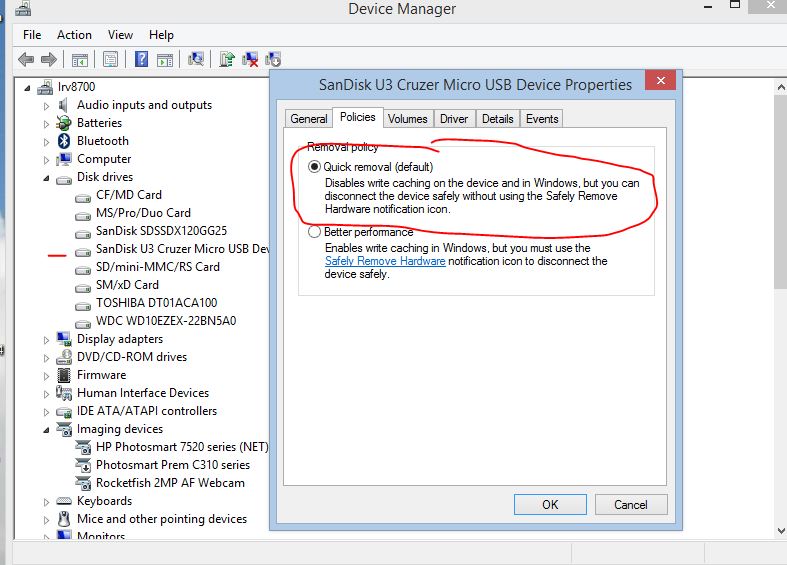The width and height of the screenshot is (787, 565).
Task: Collapse the Disk drives node
Action: [x=46, y=178]
